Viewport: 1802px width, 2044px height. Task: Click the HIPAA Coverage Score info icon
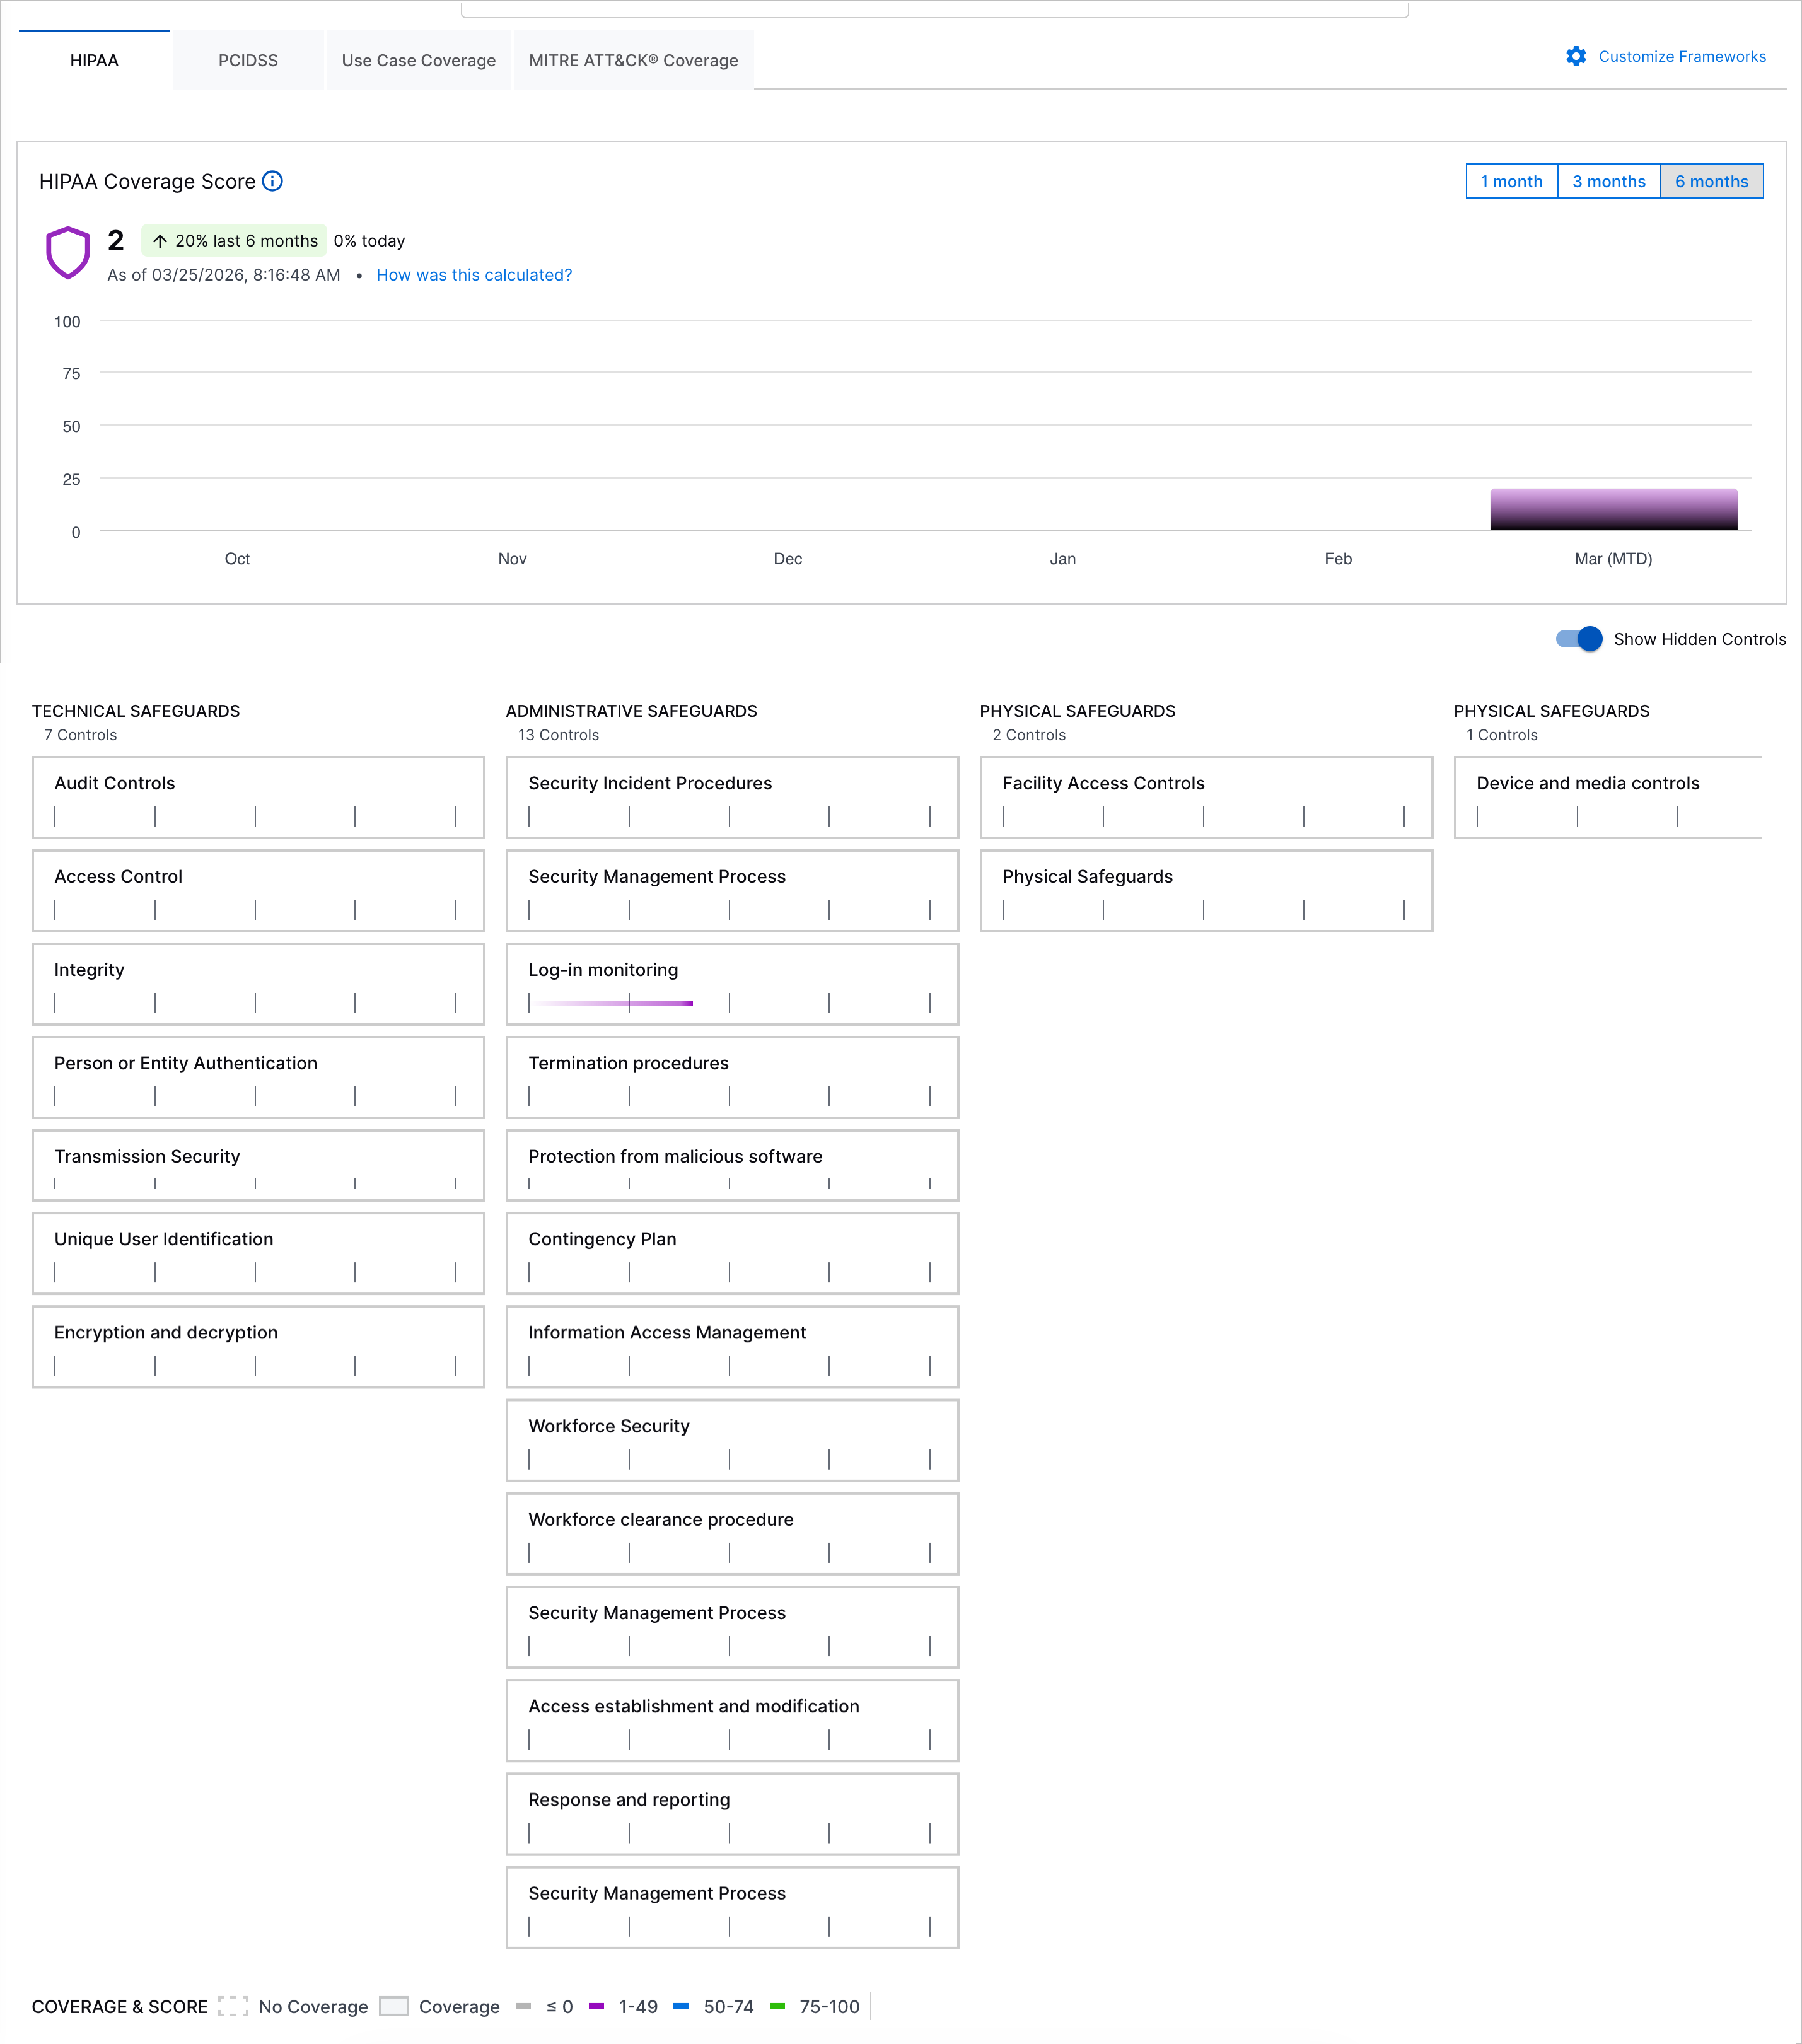[x=272, y=181]
